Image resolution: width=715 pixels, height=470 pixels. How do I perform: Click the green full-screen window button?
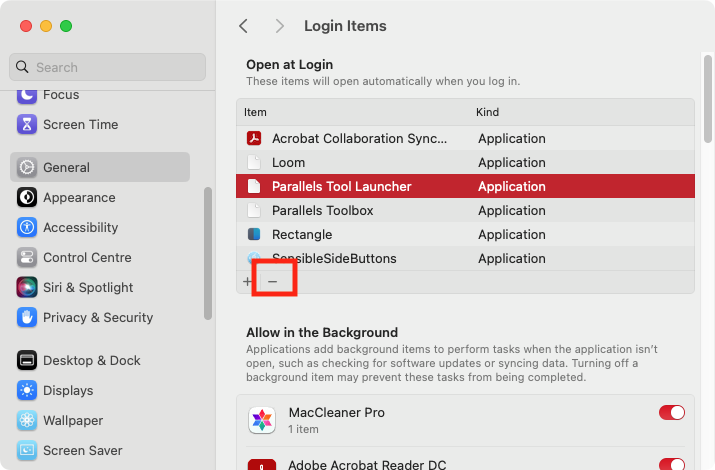(x=66, y=26)
